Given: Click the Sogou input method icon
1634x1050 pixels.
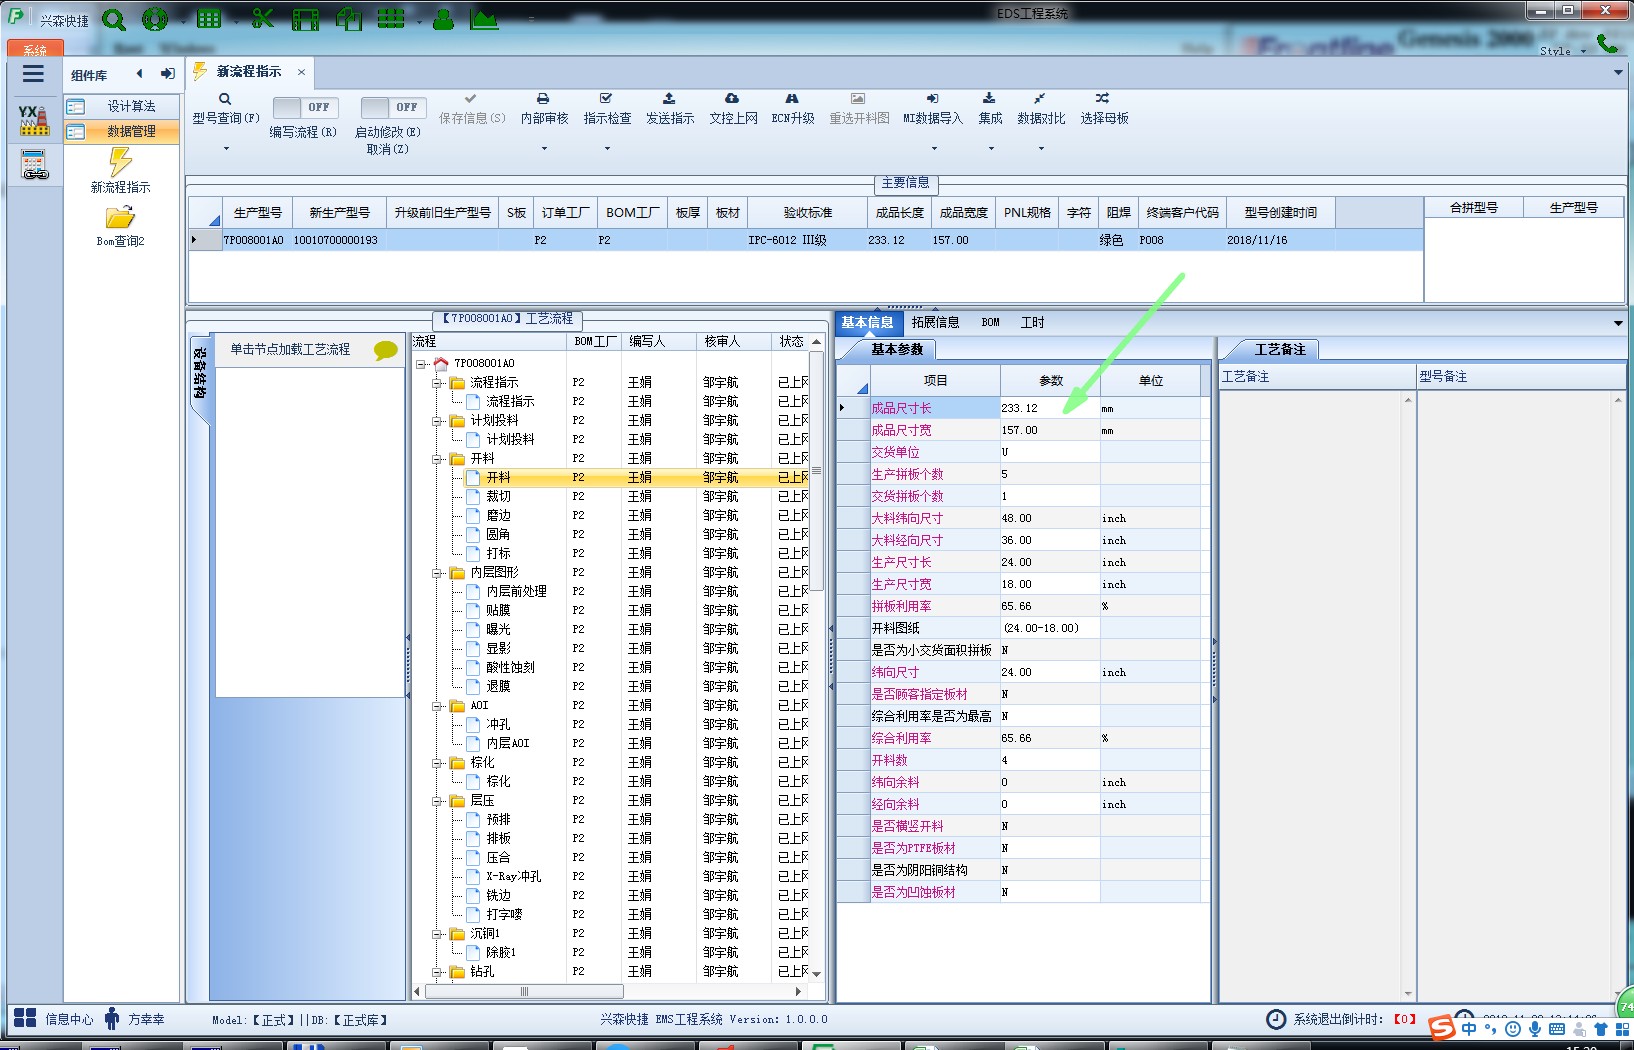Looking at the screenshot, I should (x=1440, y=1027).
